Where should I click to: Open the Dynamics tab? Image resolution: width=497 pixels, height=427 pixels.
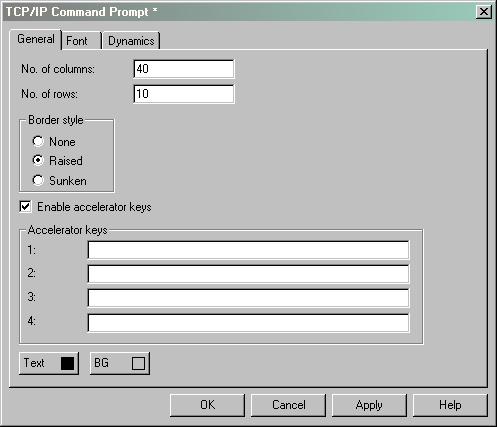click(131, 41)
